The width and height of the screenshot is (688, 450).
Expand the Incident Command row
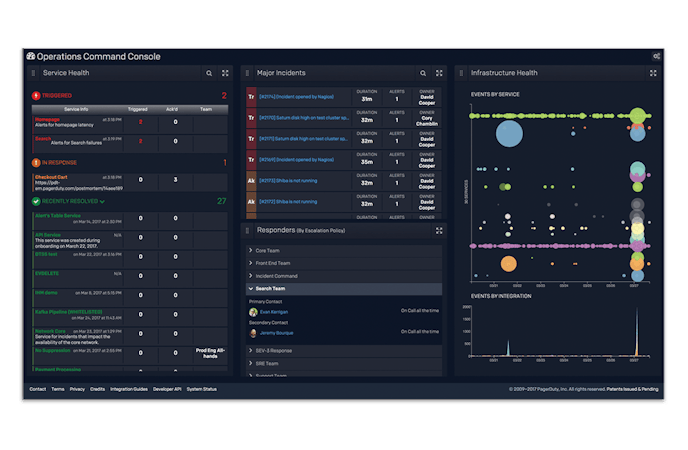point(344,276)
